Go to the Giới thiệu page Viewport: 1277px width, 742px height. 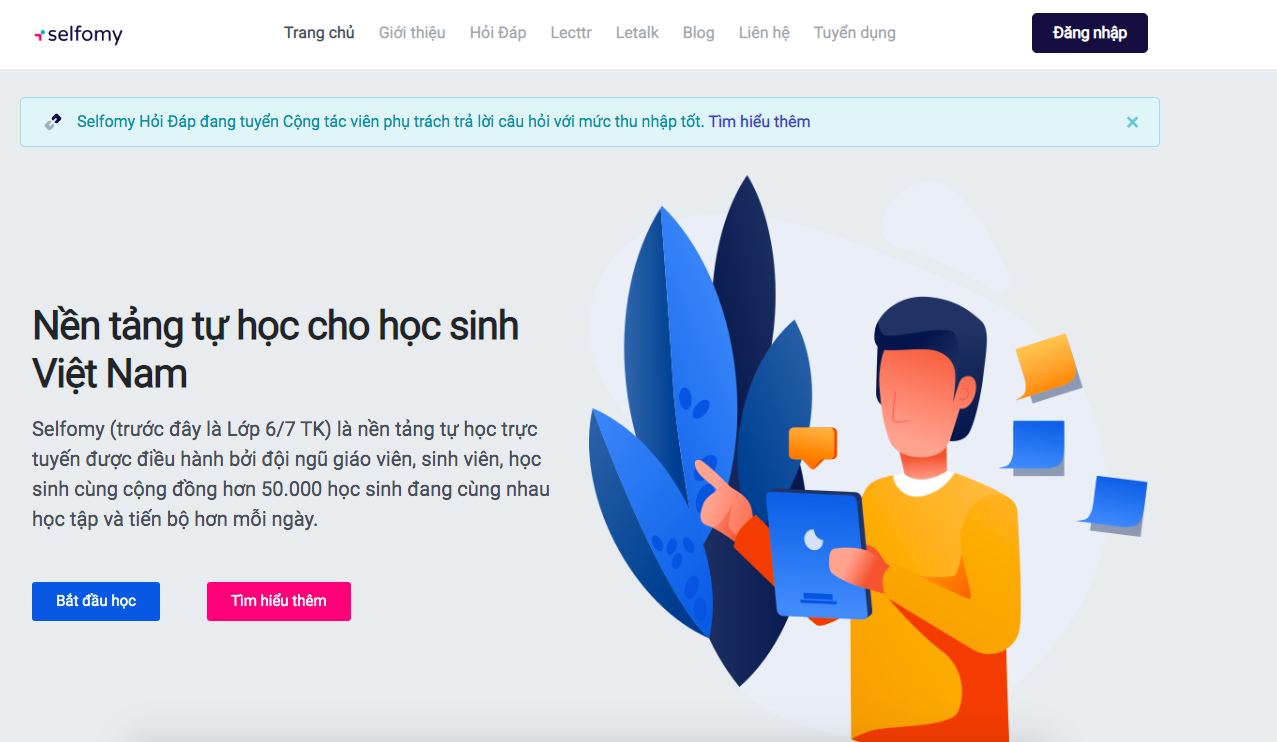[412, 33]
